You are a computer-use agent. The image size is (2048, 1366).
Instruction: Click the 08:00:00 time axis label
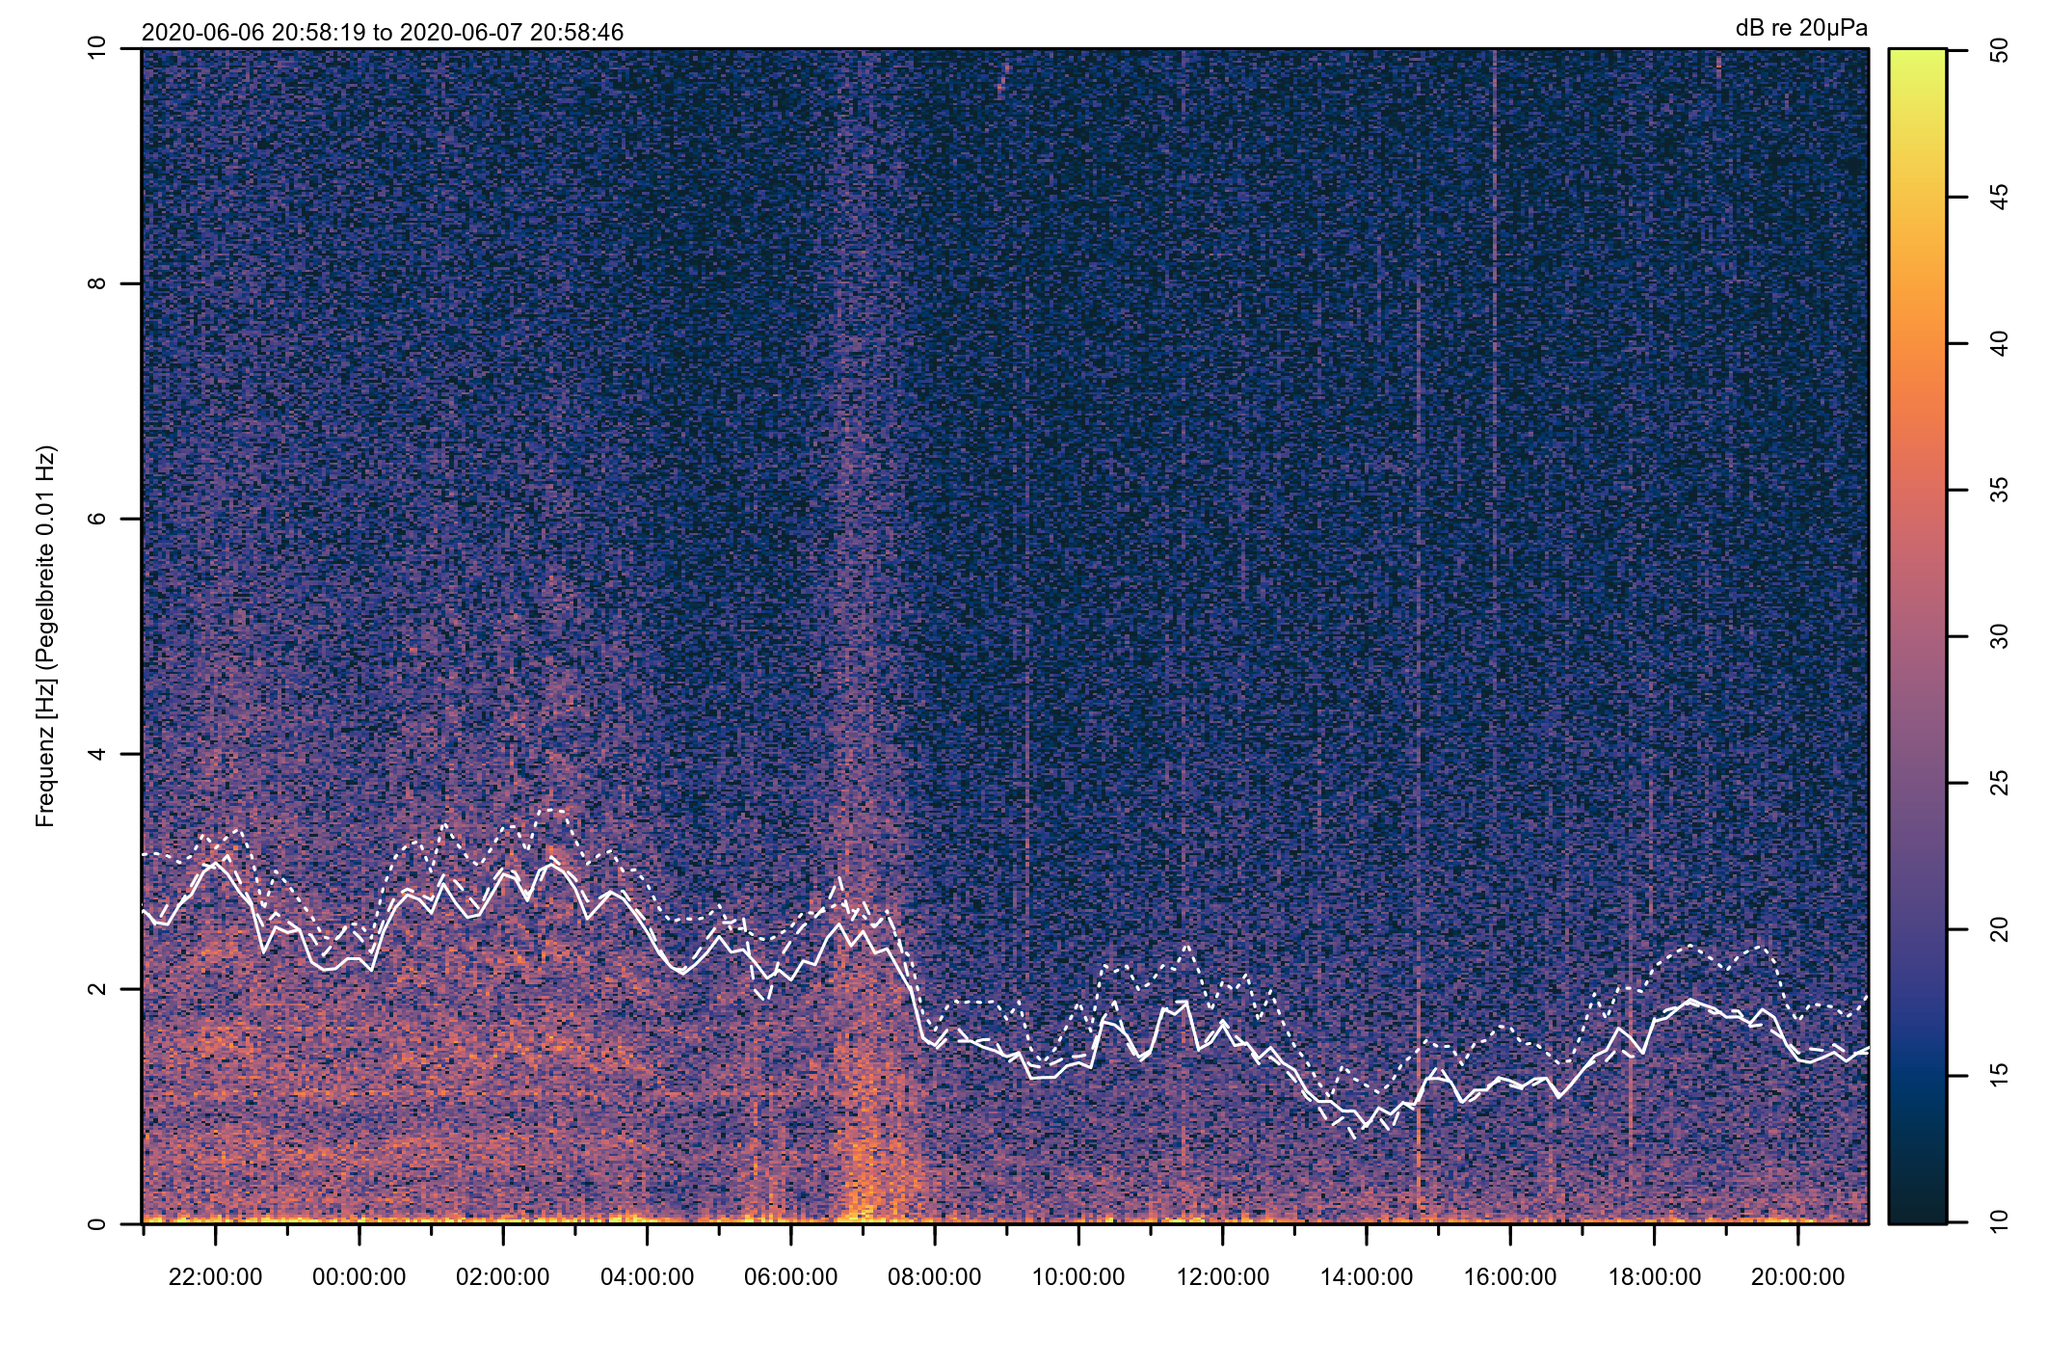pos(935,1277)
